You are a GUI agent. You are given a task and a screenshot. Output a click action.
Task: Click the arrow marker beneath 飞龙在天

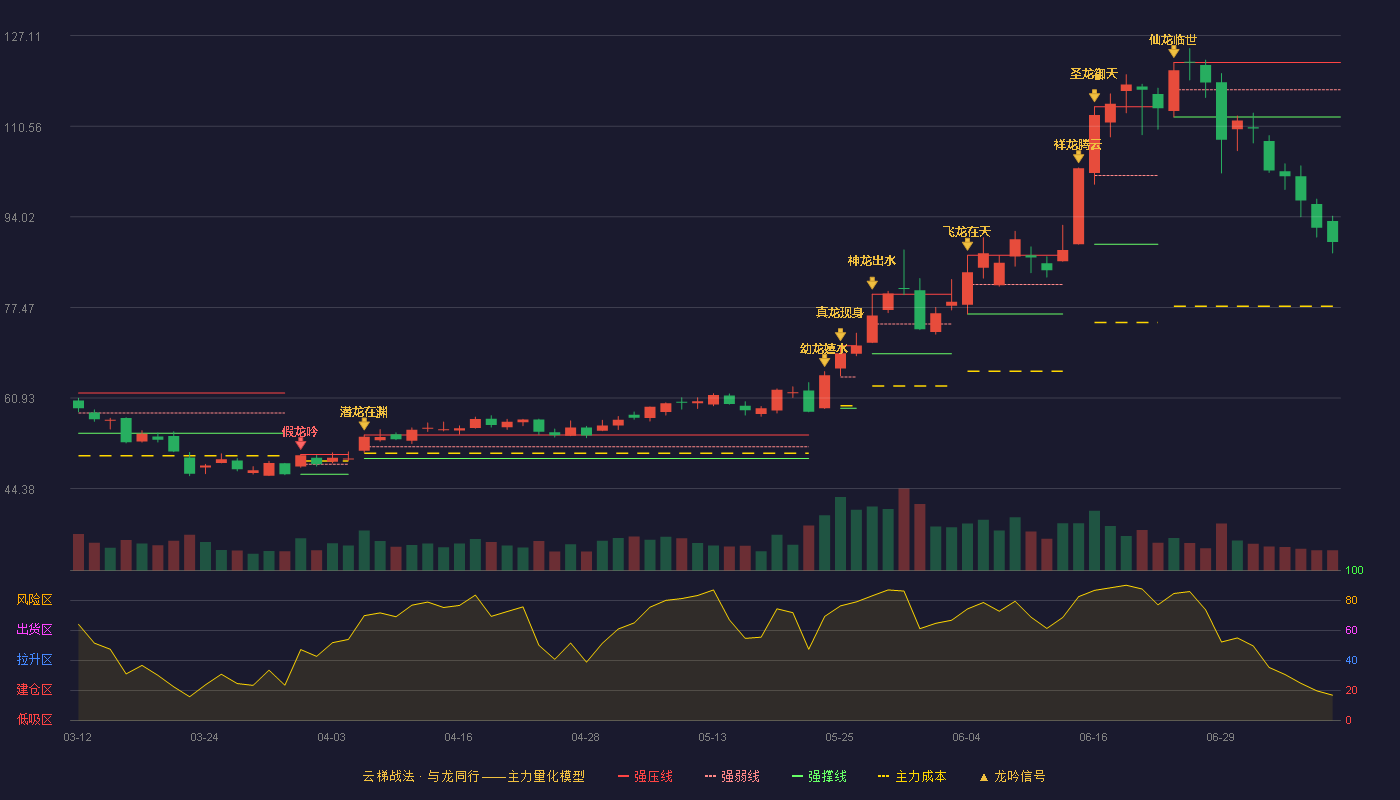(x=967, y=244)
